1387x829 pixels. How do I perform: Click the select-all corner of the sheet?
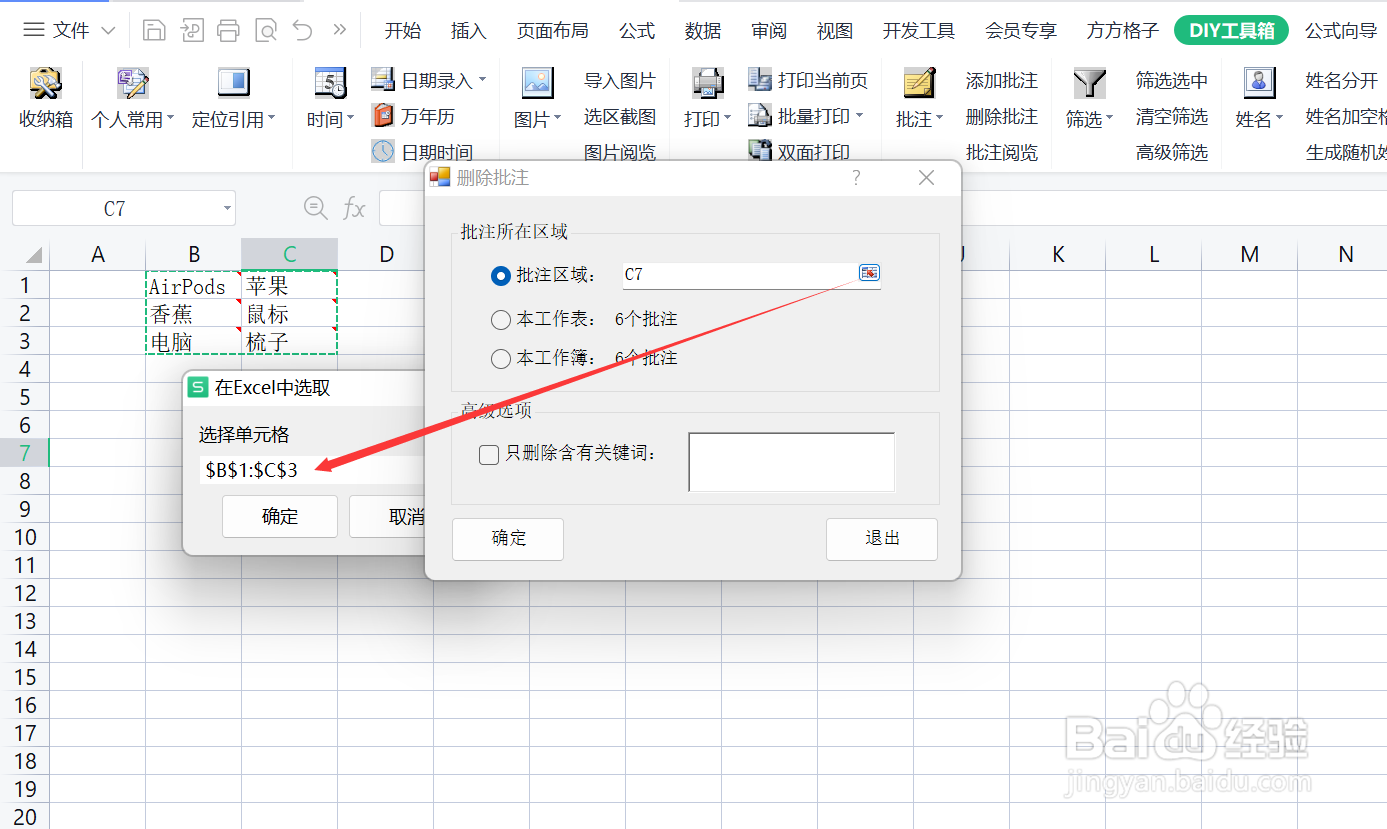32,254
